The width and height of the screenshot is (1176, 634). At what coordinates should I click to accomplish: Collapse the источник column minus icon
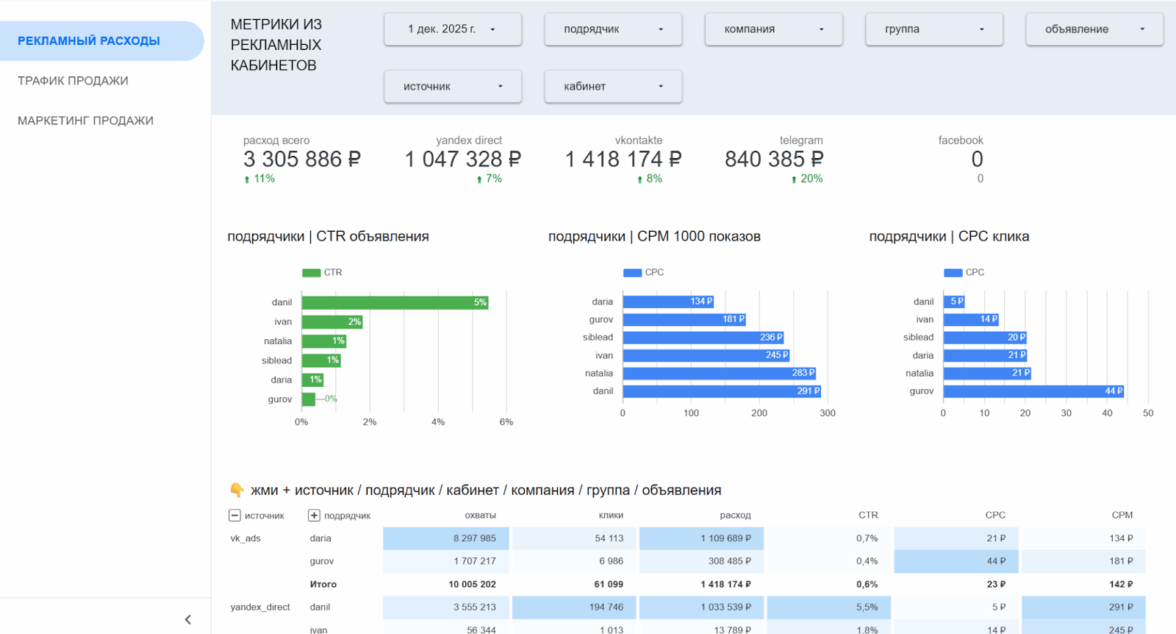[234, 516]
